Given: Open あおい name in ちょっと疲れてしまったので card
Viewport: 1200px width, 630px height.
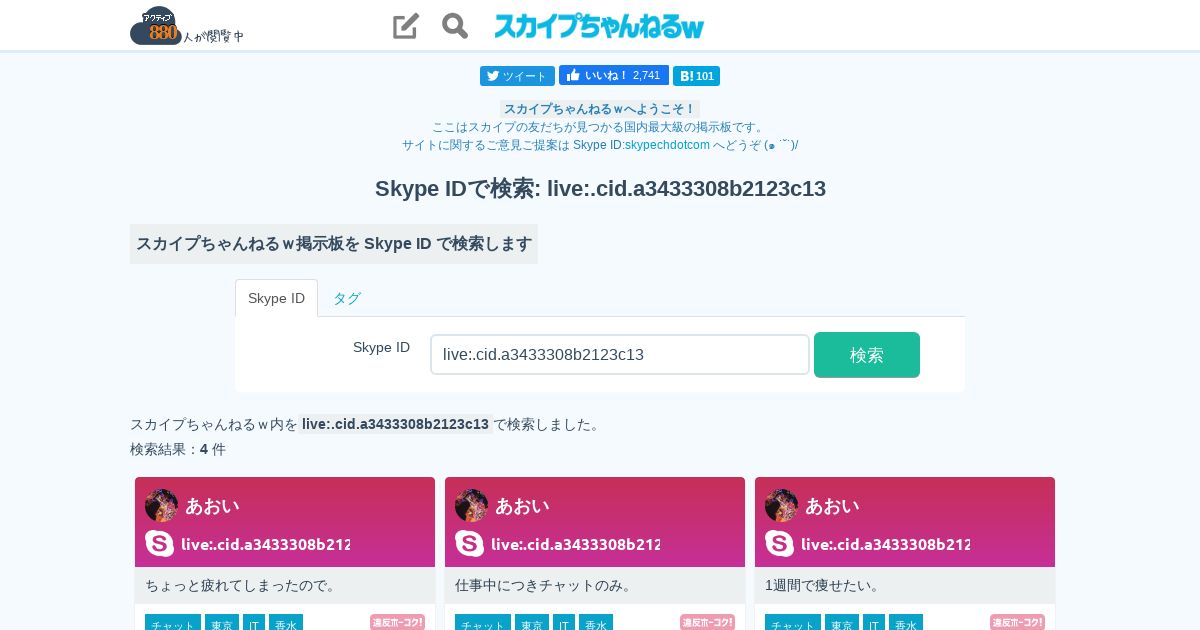Looking at the screenshot, I should click(212, 506).
